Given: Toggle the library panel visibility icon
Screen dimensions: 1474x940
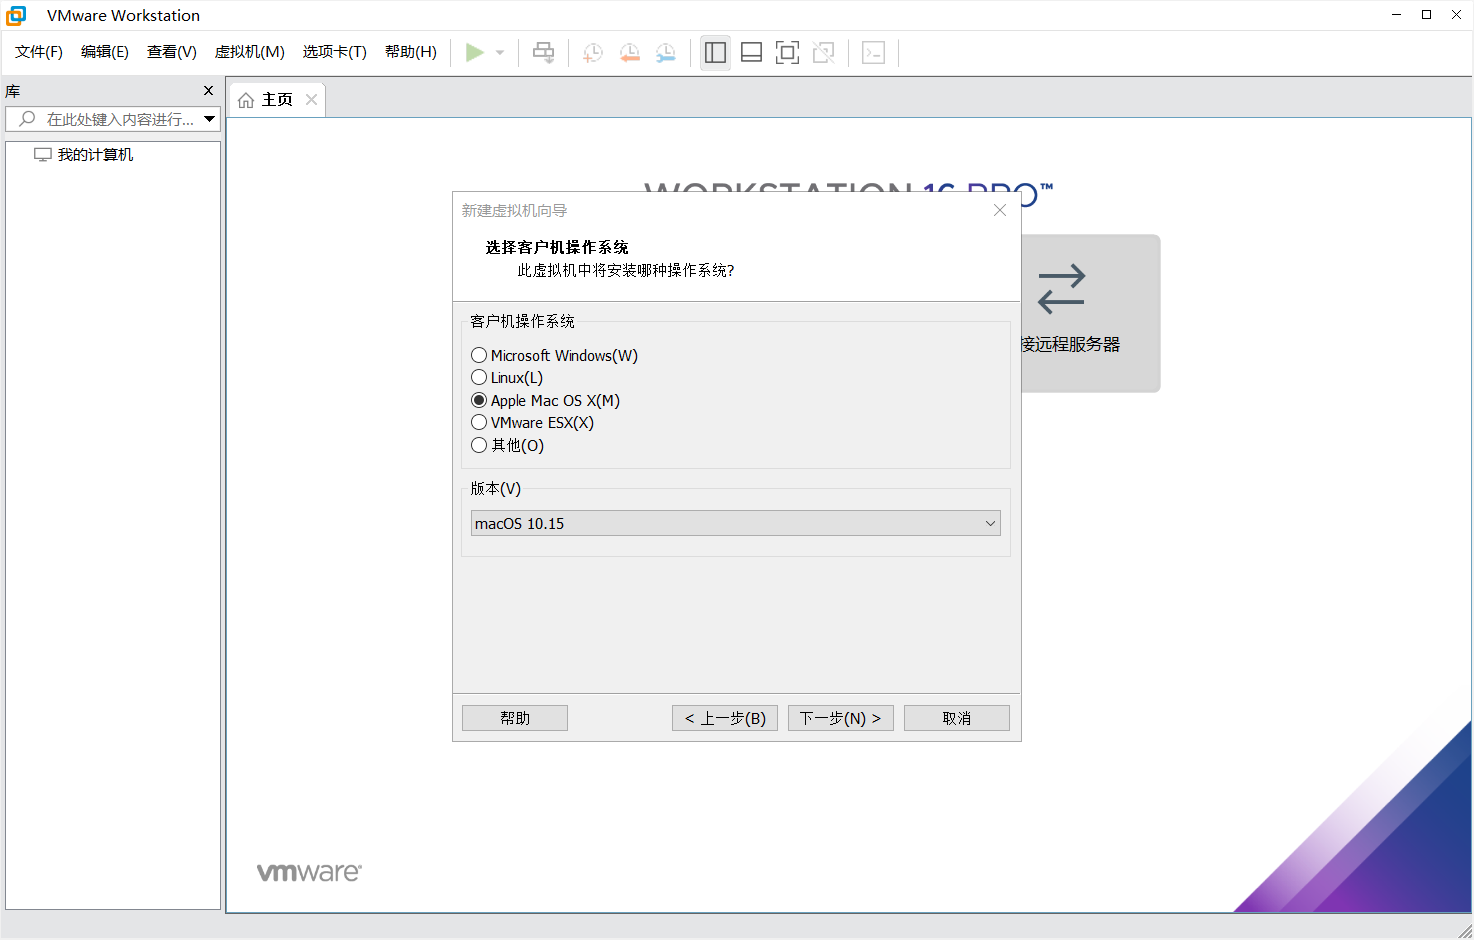Looking at the screenshot, I should [x=715, y=52].
